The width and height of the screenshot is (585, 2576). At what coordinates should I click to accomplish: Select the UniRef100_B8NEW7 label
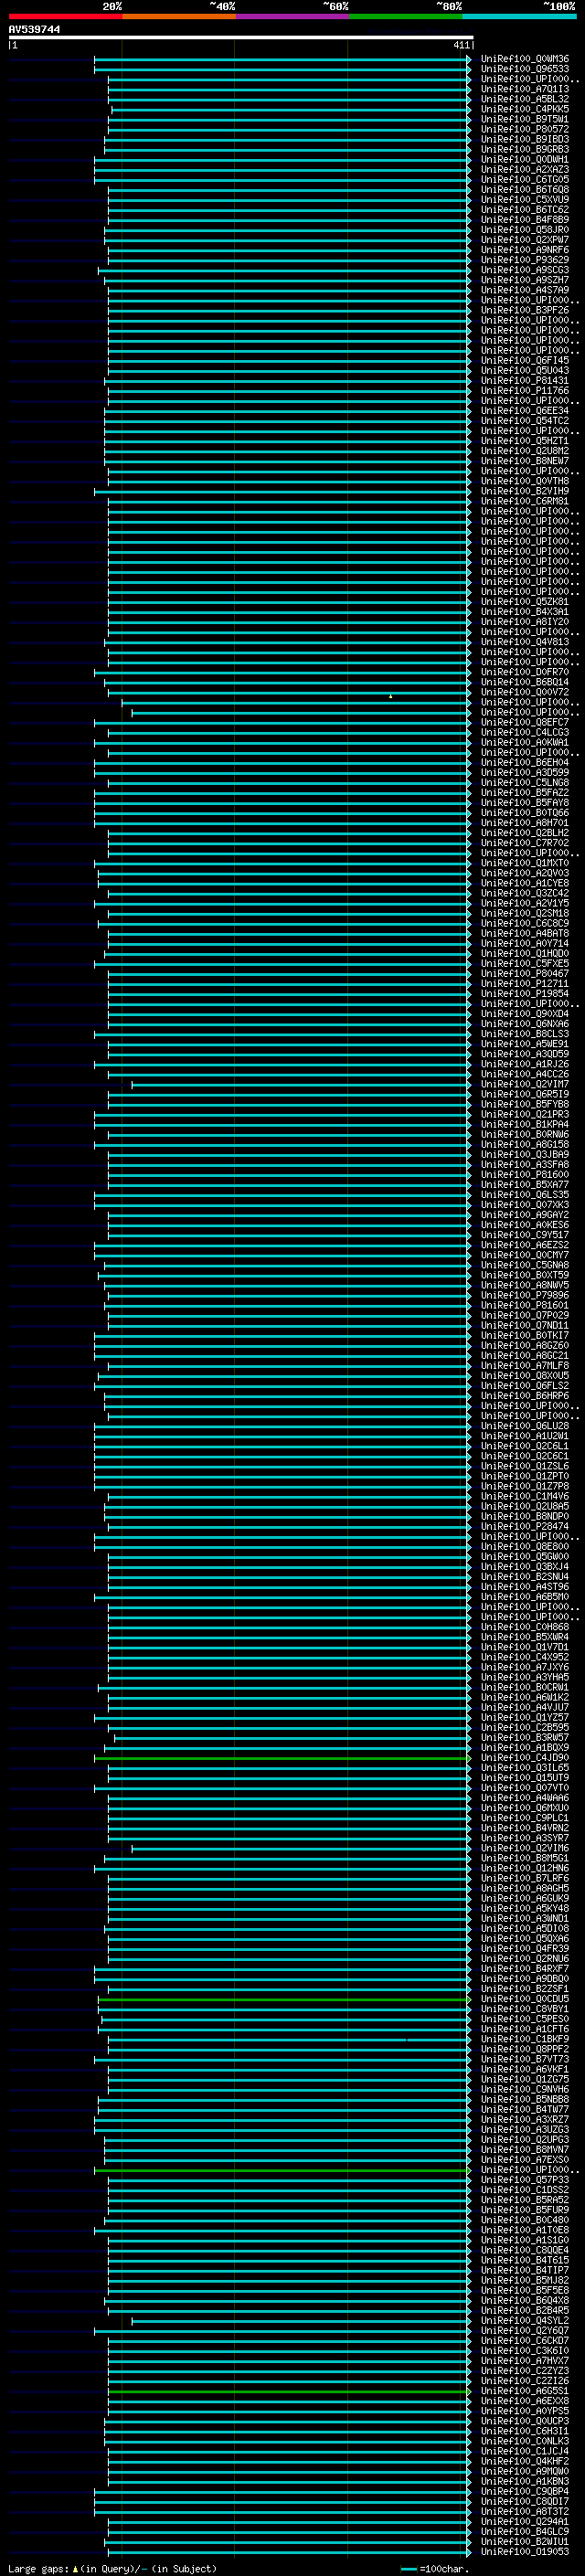click(x=524, y=461)
